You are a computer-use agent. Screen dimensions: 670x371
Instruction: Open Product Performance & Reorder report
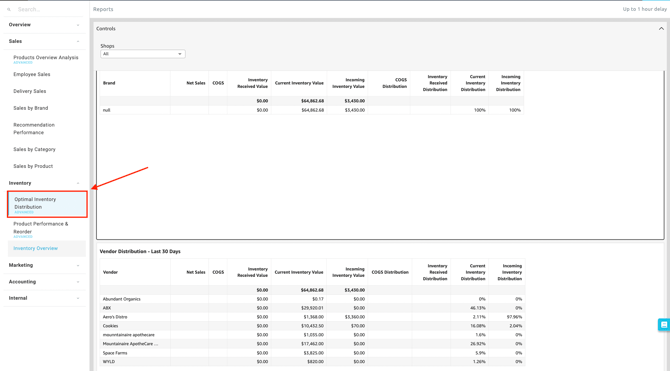click(x=41, y=228)
